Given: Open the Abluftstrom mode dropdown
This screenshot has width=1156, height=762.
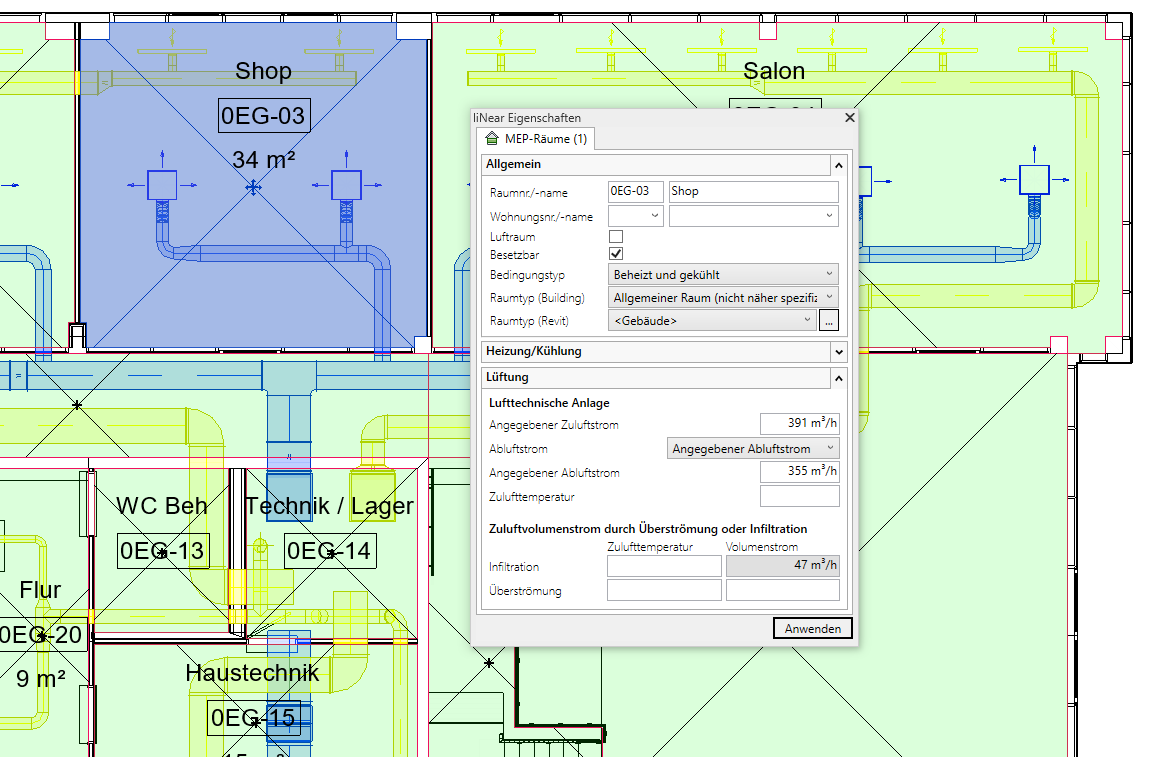Looking at the screenshot, I should [x=752, y=449].
